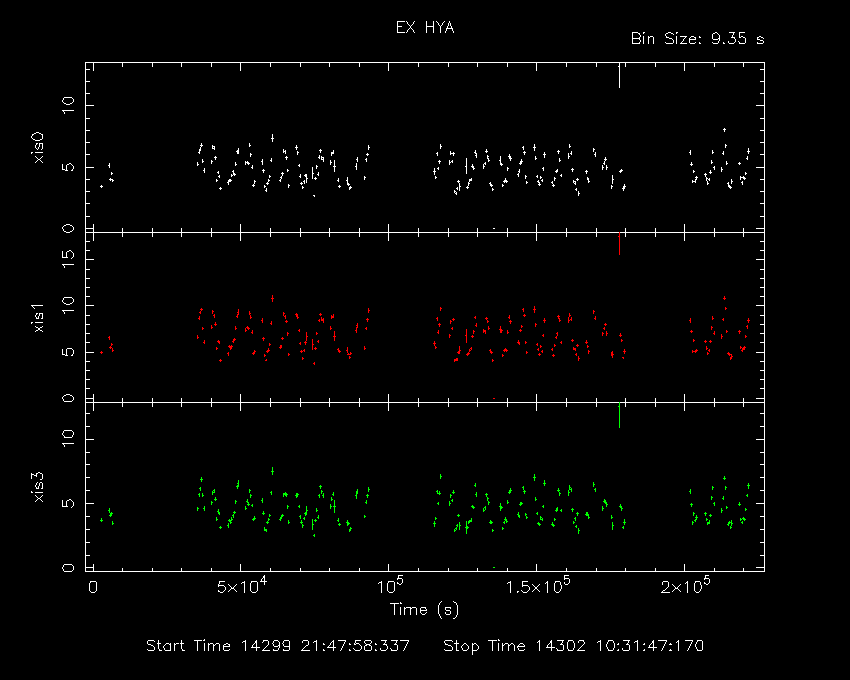
Task: Click the 5 y-axis label of xis0
Action: (x=68, y=166)
